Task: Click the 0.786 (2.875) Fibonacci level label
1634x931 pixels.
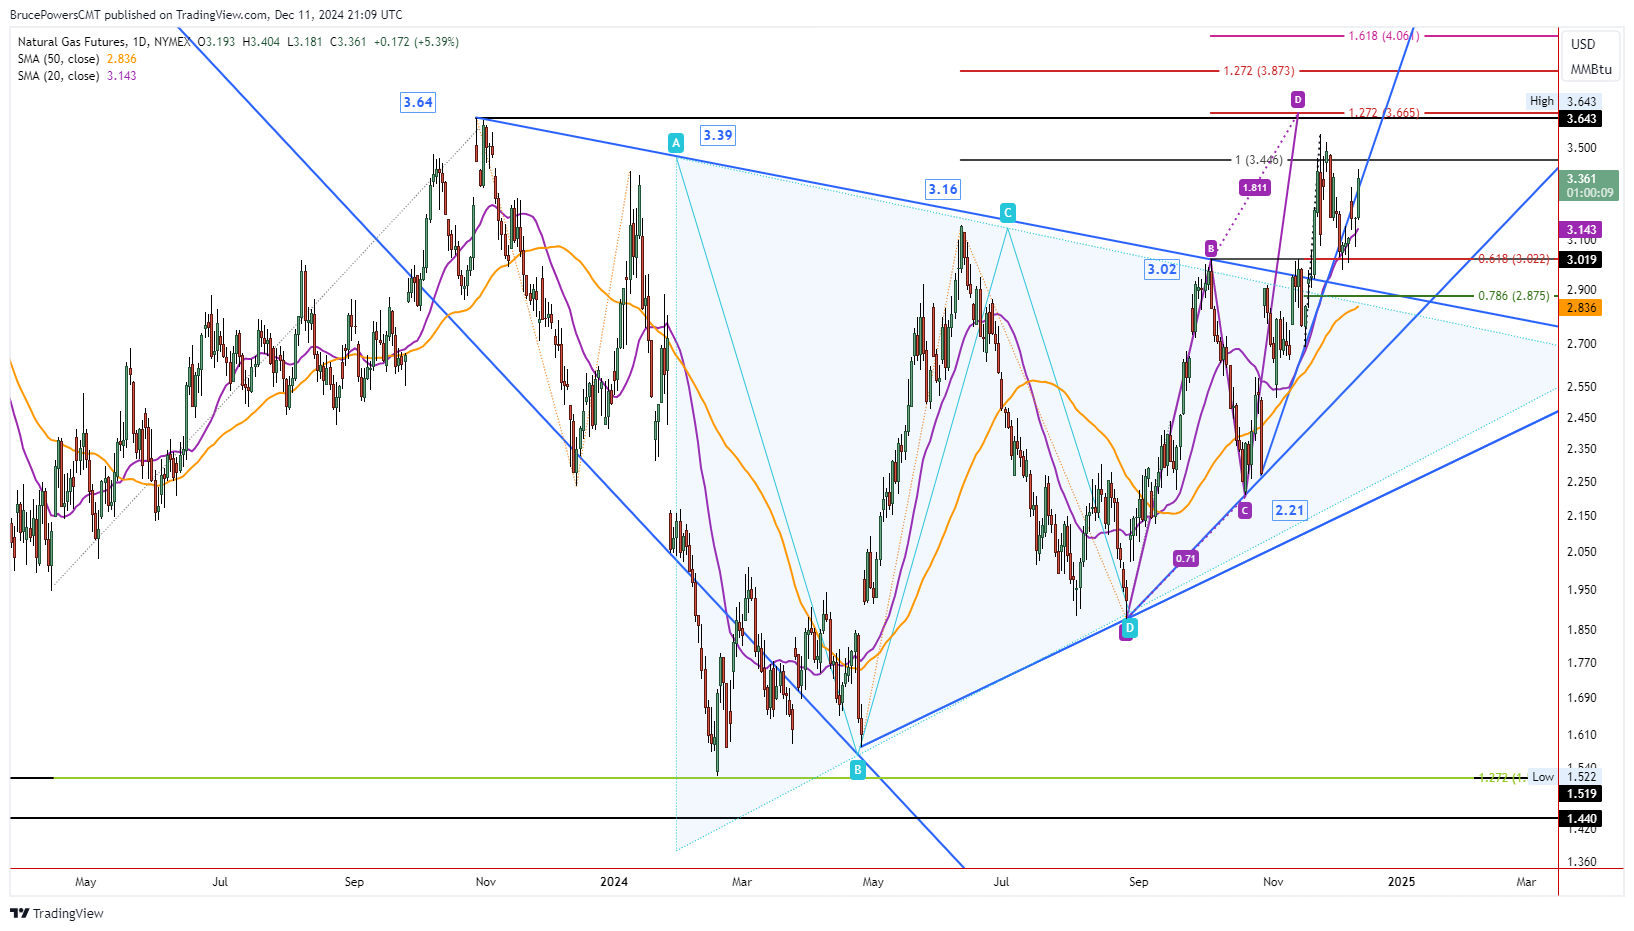Action: (x=1514, y=296)
